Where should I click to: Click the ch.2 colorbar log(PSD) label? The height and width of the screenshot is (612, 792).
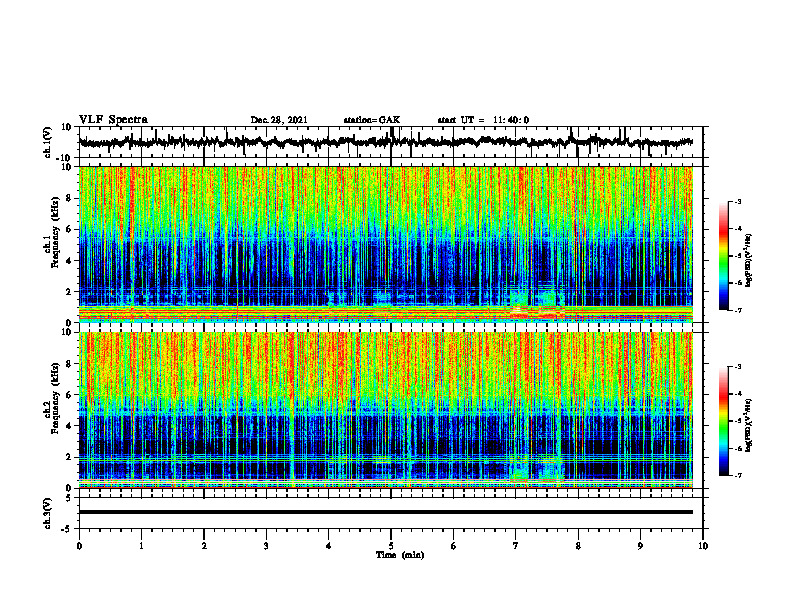click(749, 425)
